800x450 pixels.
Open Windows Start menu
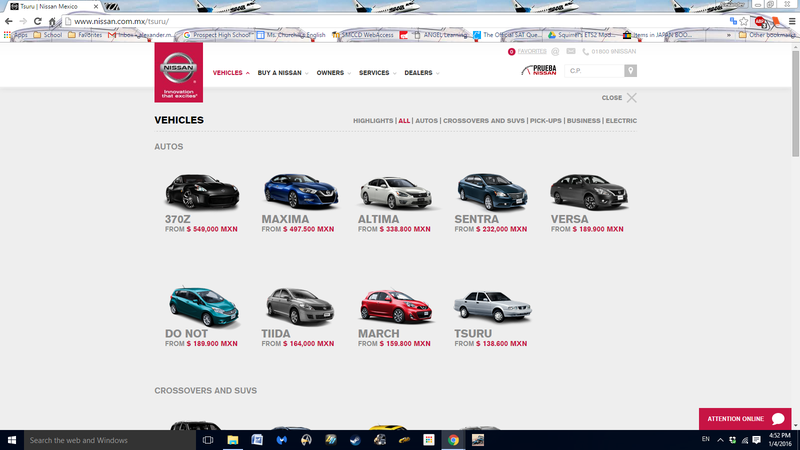coord(12,440)
